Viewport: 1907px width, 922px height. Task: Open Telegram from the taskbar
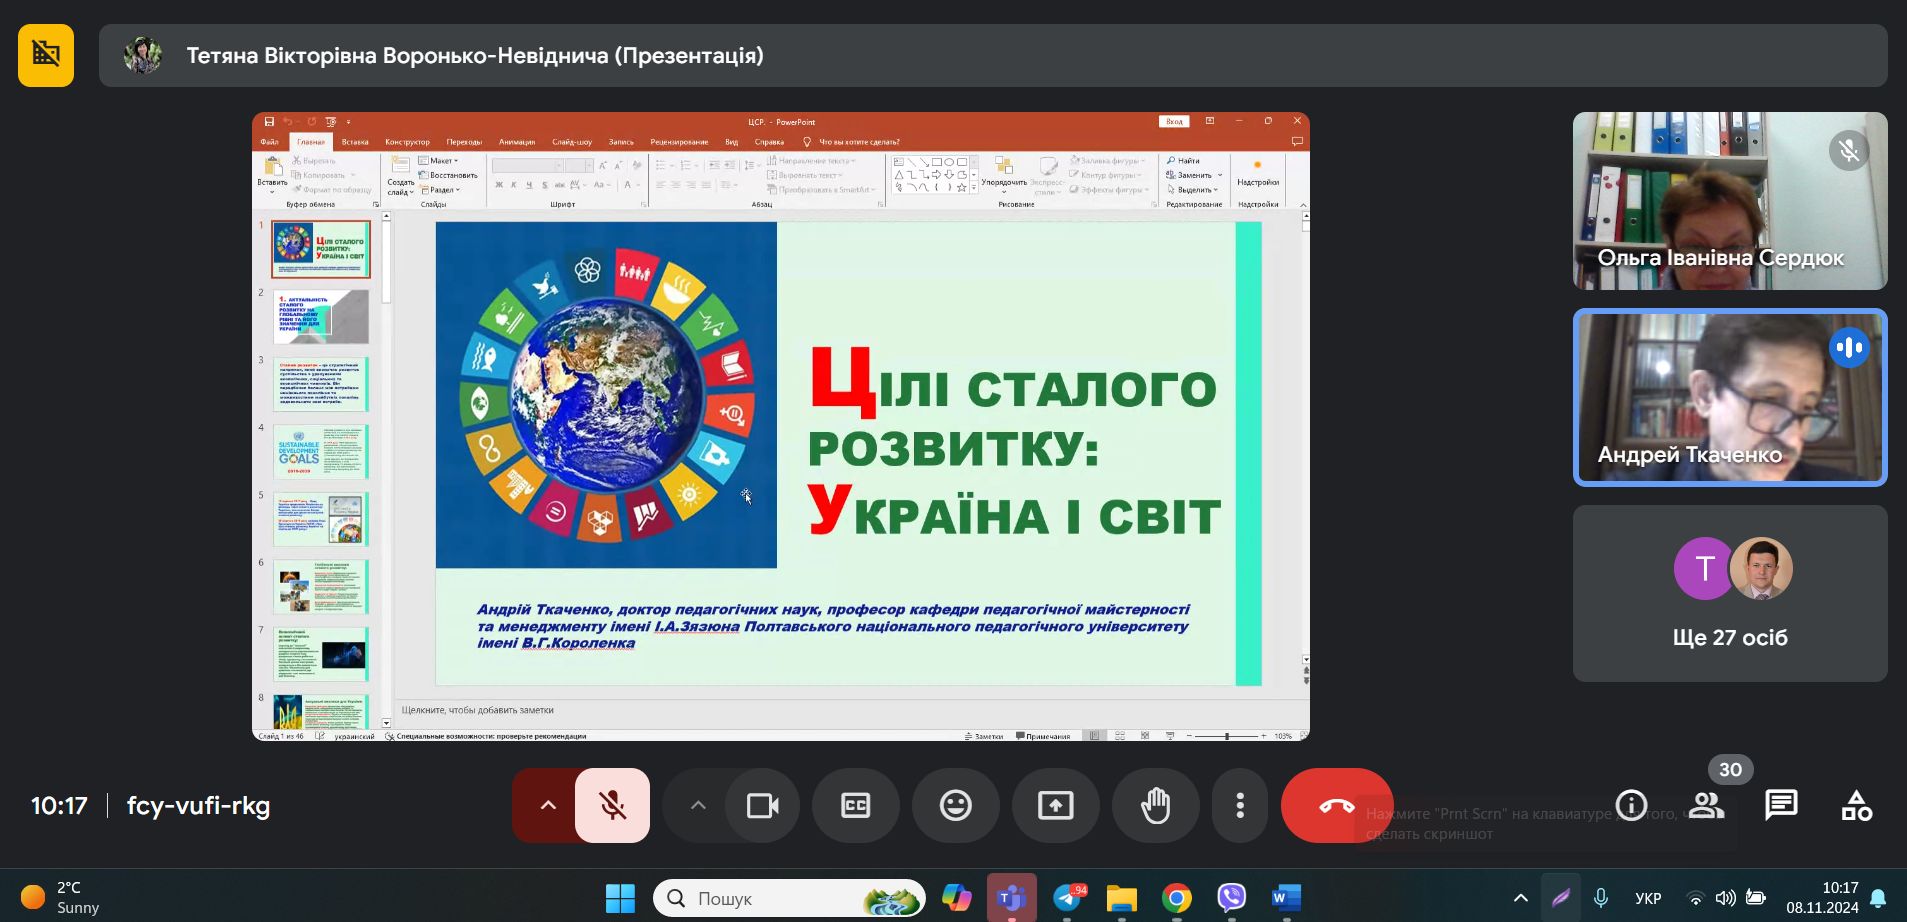1069,898
